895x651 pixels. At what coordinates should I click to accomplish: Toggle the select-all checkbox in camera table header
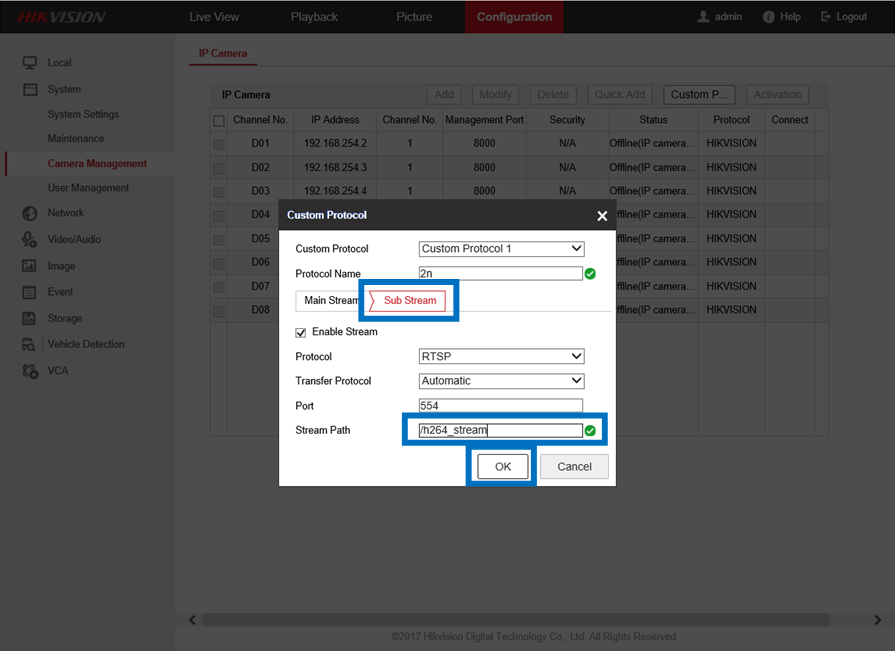pyautogui.click(x=219, y=120)
